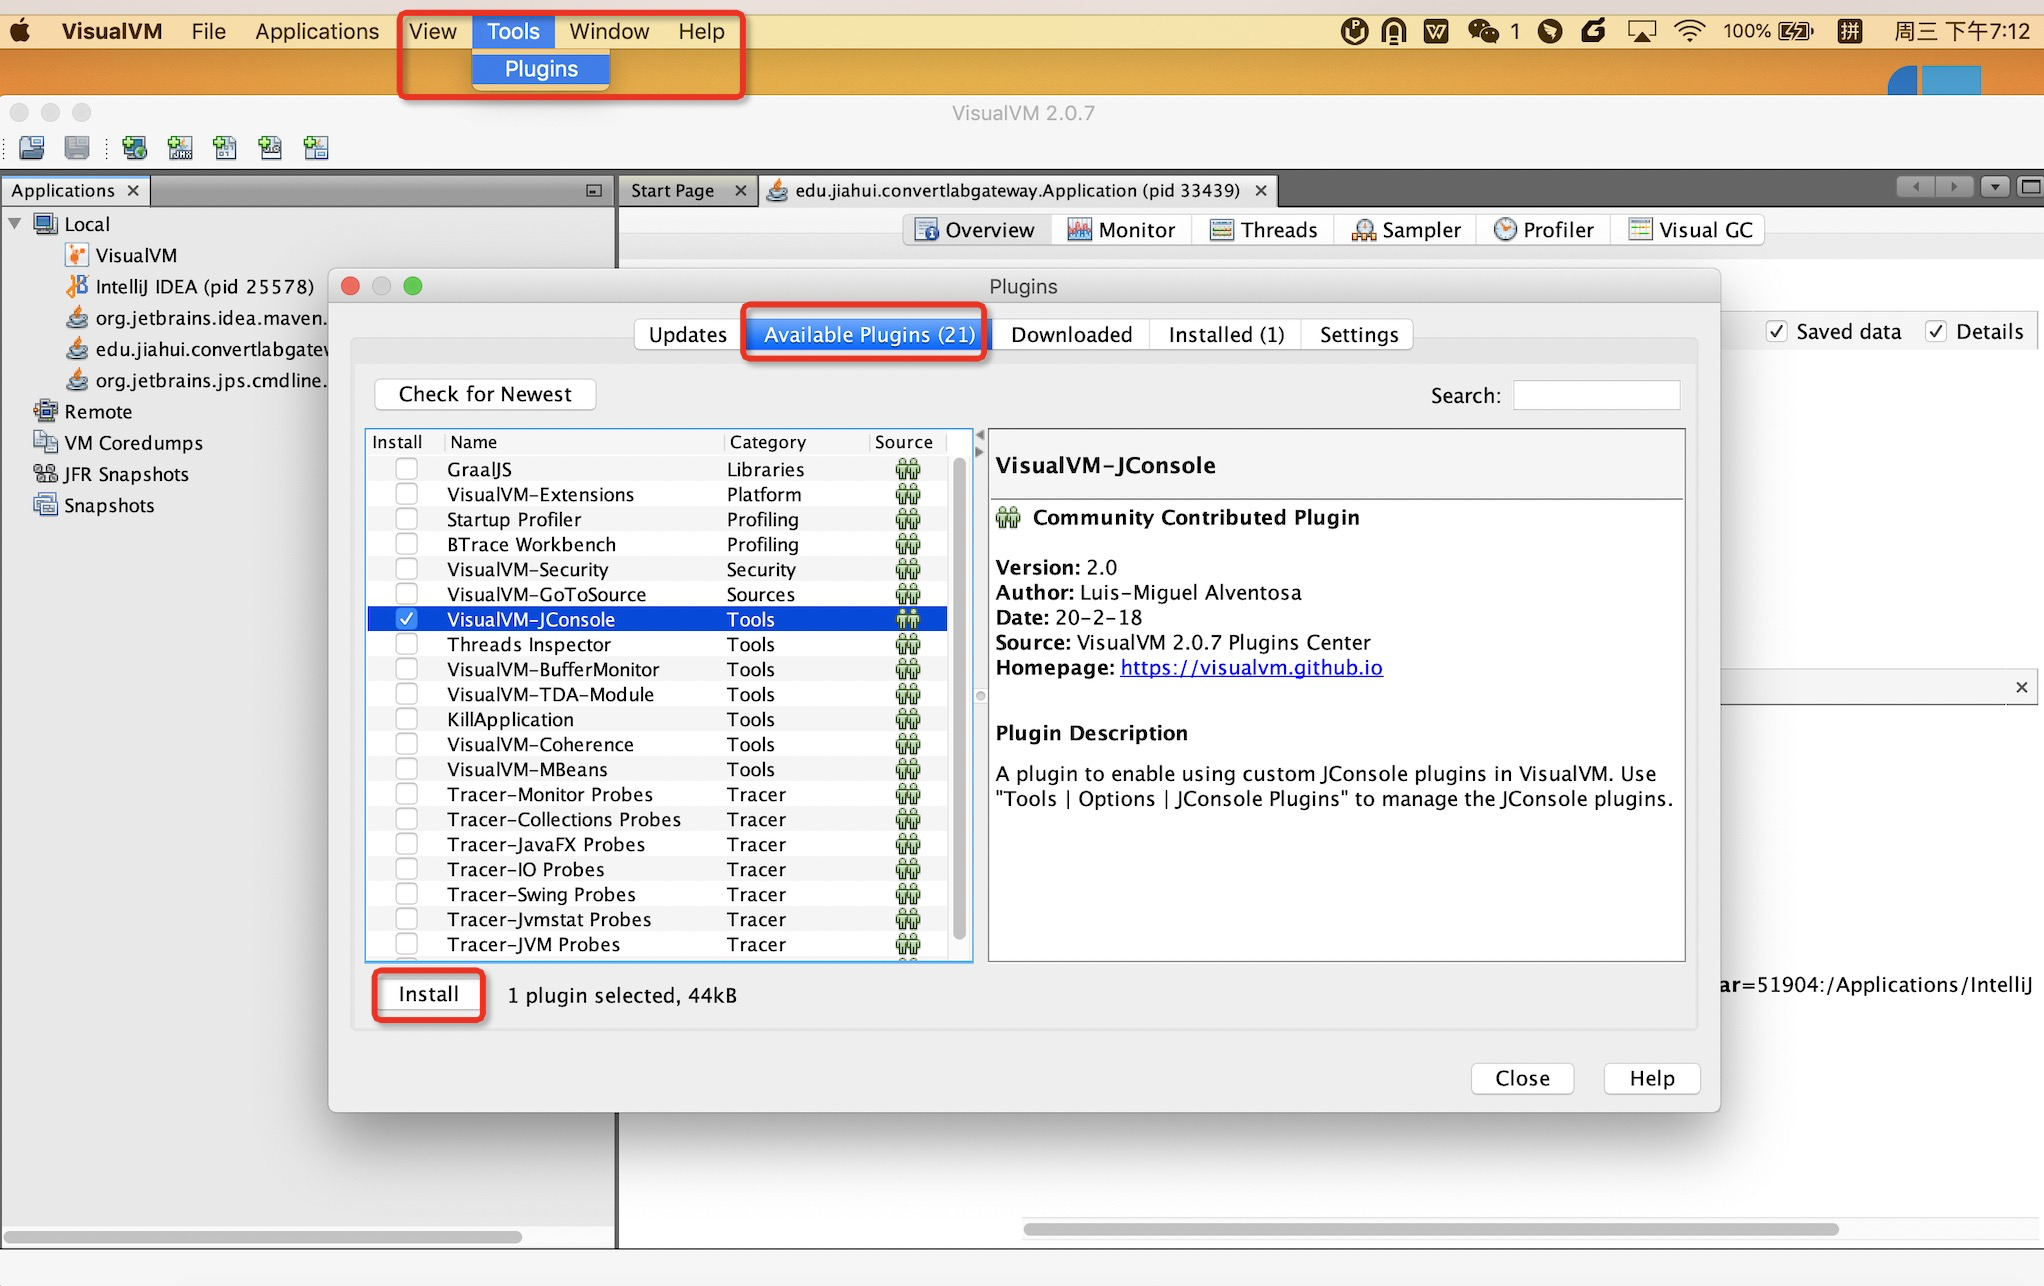This screenshot has width=2044, height=1286.
Task: Click the Load snapshot toolbar icon
Action: point(31,148)
